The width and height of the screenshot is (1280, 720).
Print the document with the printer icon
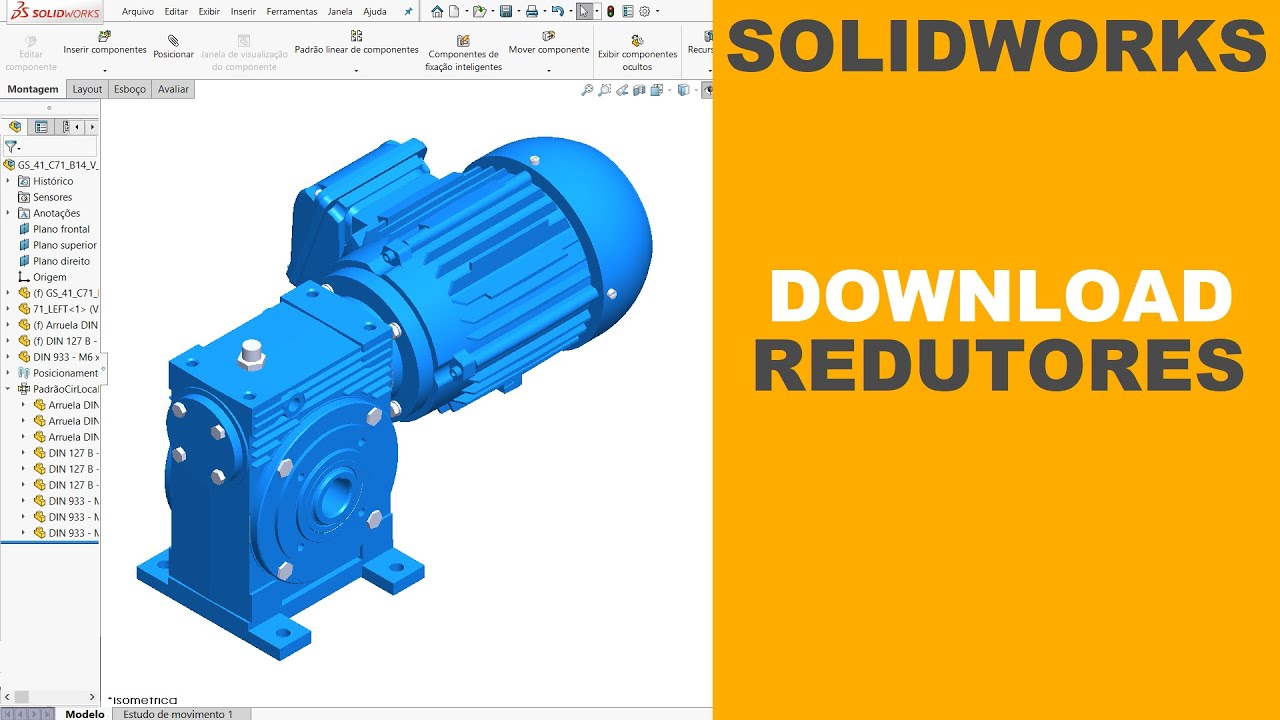(x=532, y=11)
